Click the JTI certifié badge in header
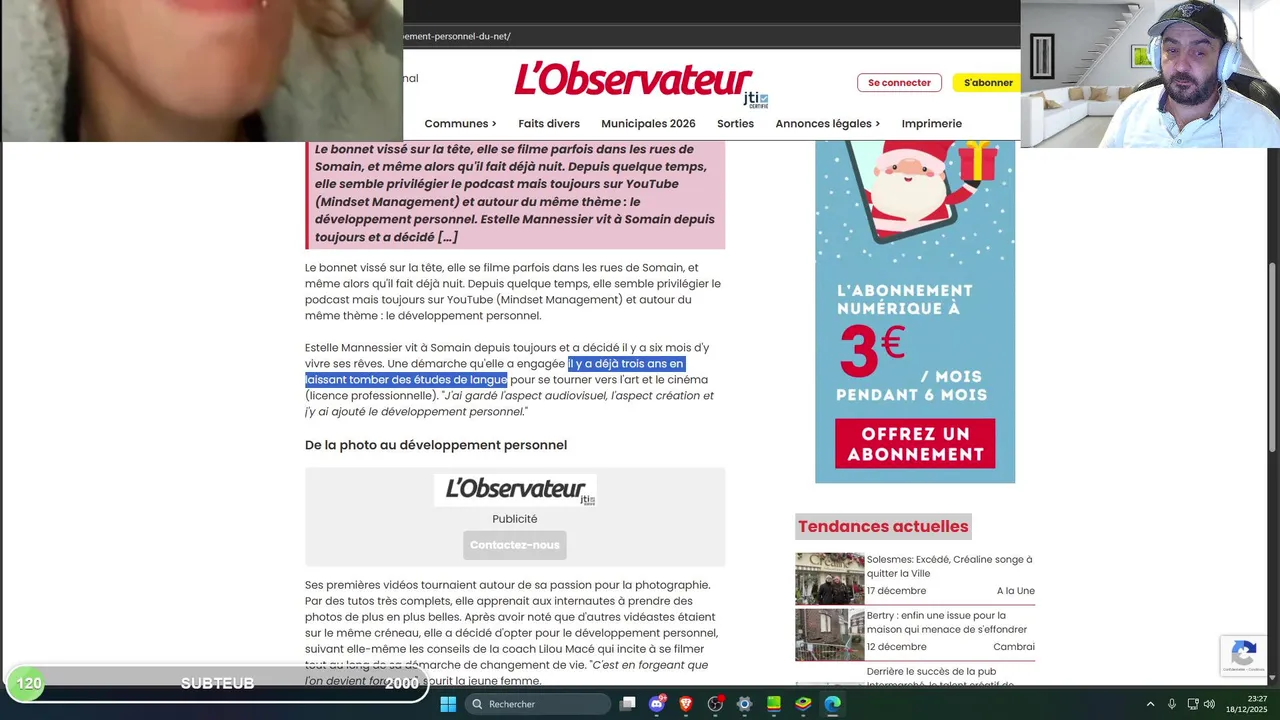Viewport: 1280px width, 720px height. coord(756,99)
